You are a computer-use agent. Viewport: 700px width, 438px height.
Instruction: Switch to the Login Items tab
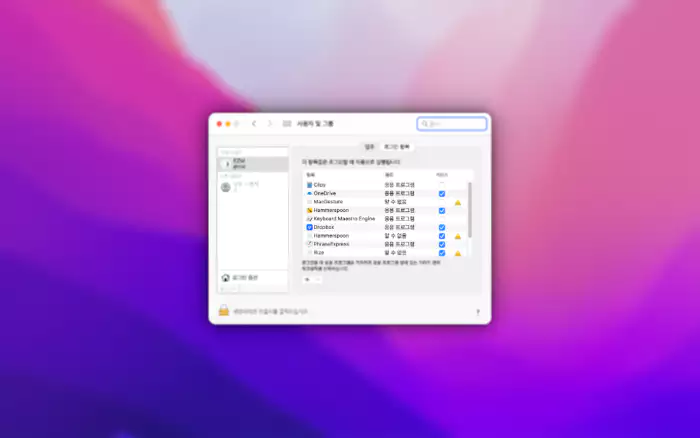[x=396, y=147]
